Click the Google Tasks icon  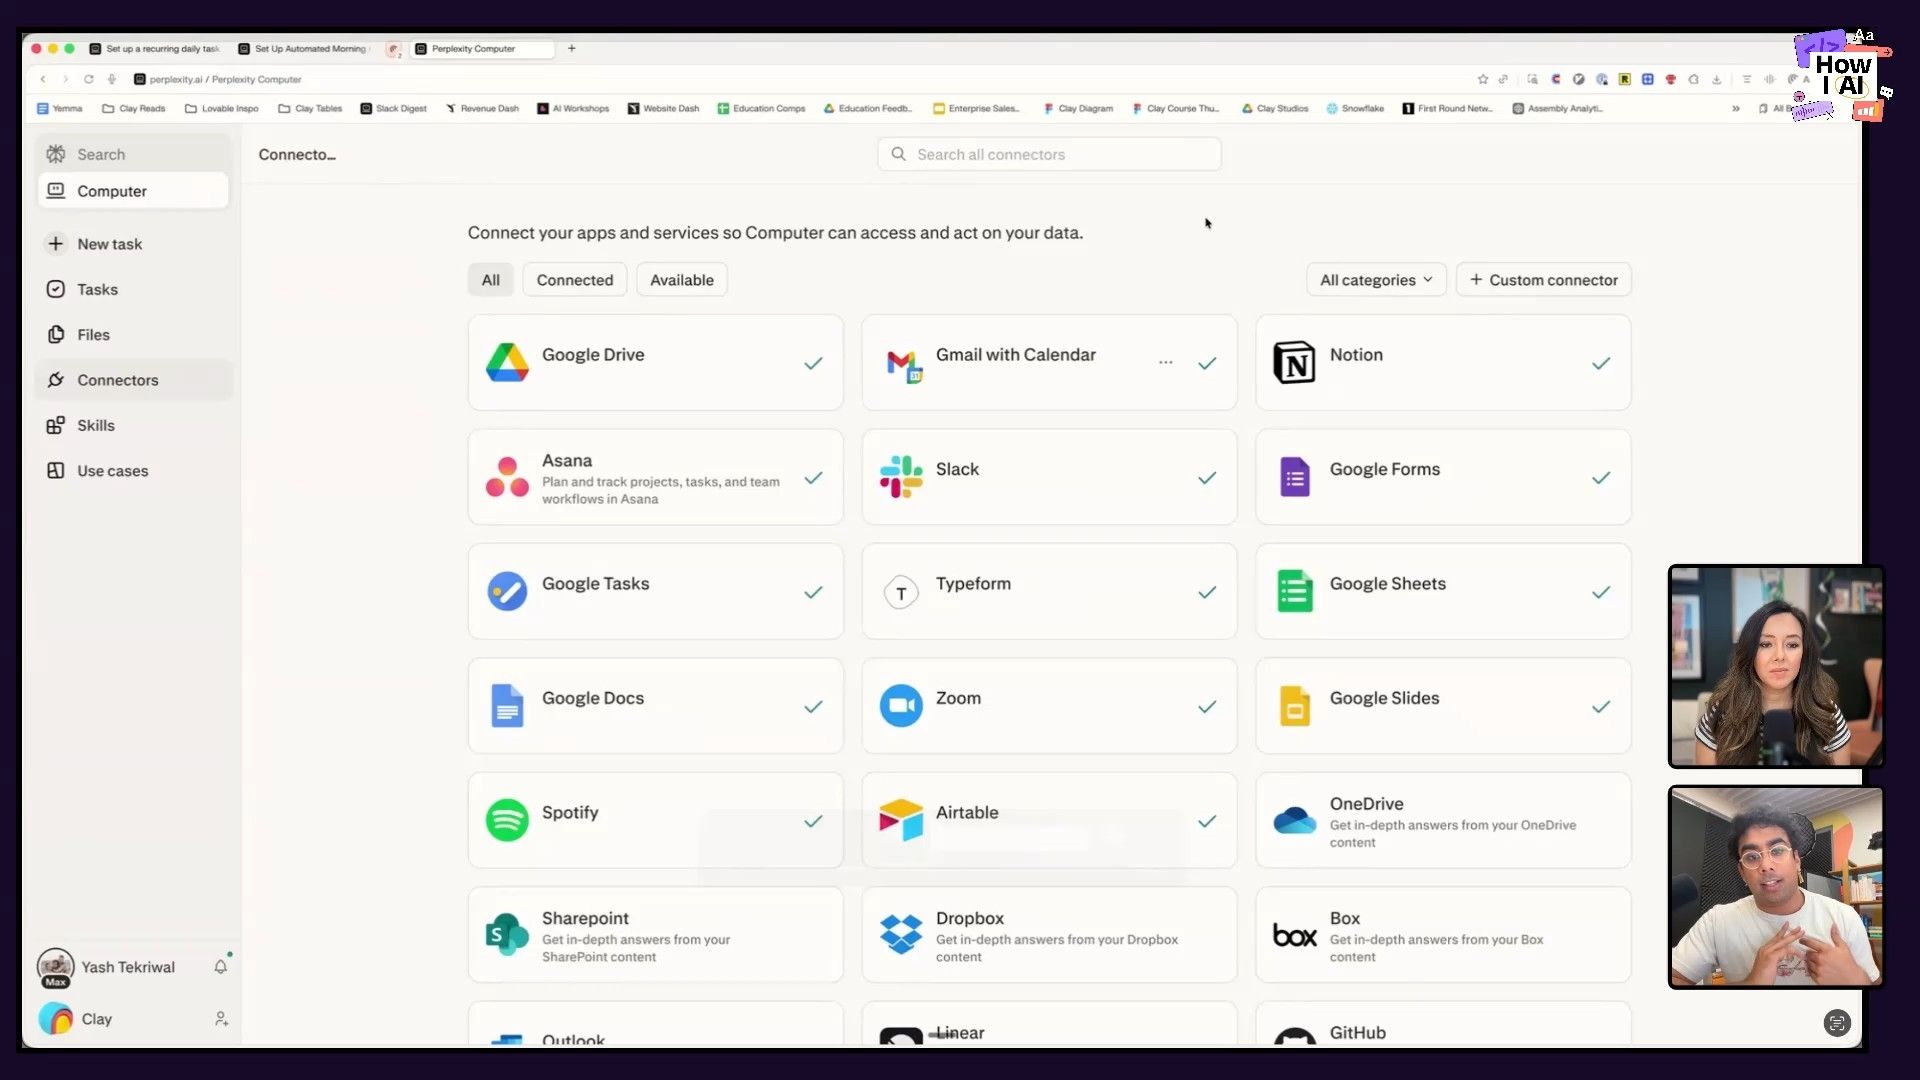click(x=507, y=592)
